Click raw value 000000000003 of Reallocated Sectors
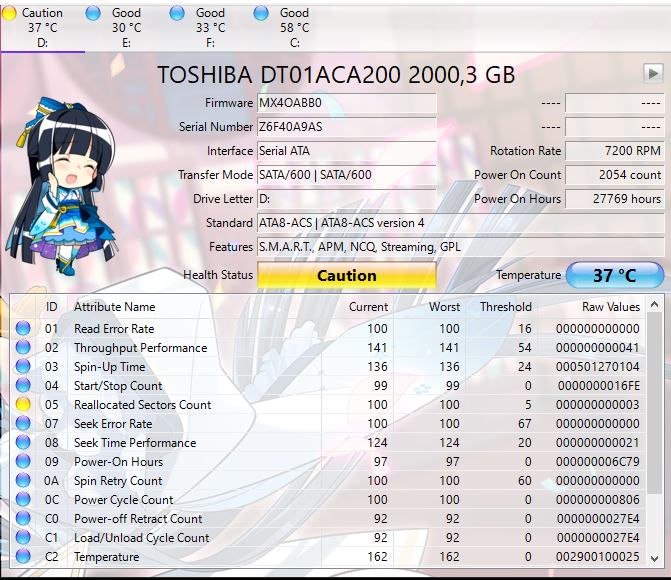Viewport: 671px width, 580px height. click(x=597, y=405)
